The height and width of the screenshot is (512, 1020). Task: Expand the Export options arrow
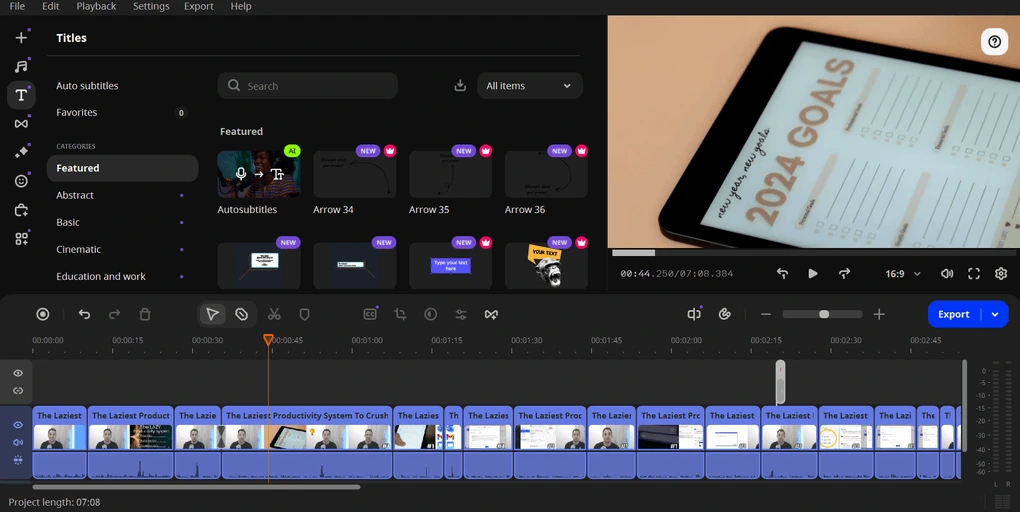[995, 314]
